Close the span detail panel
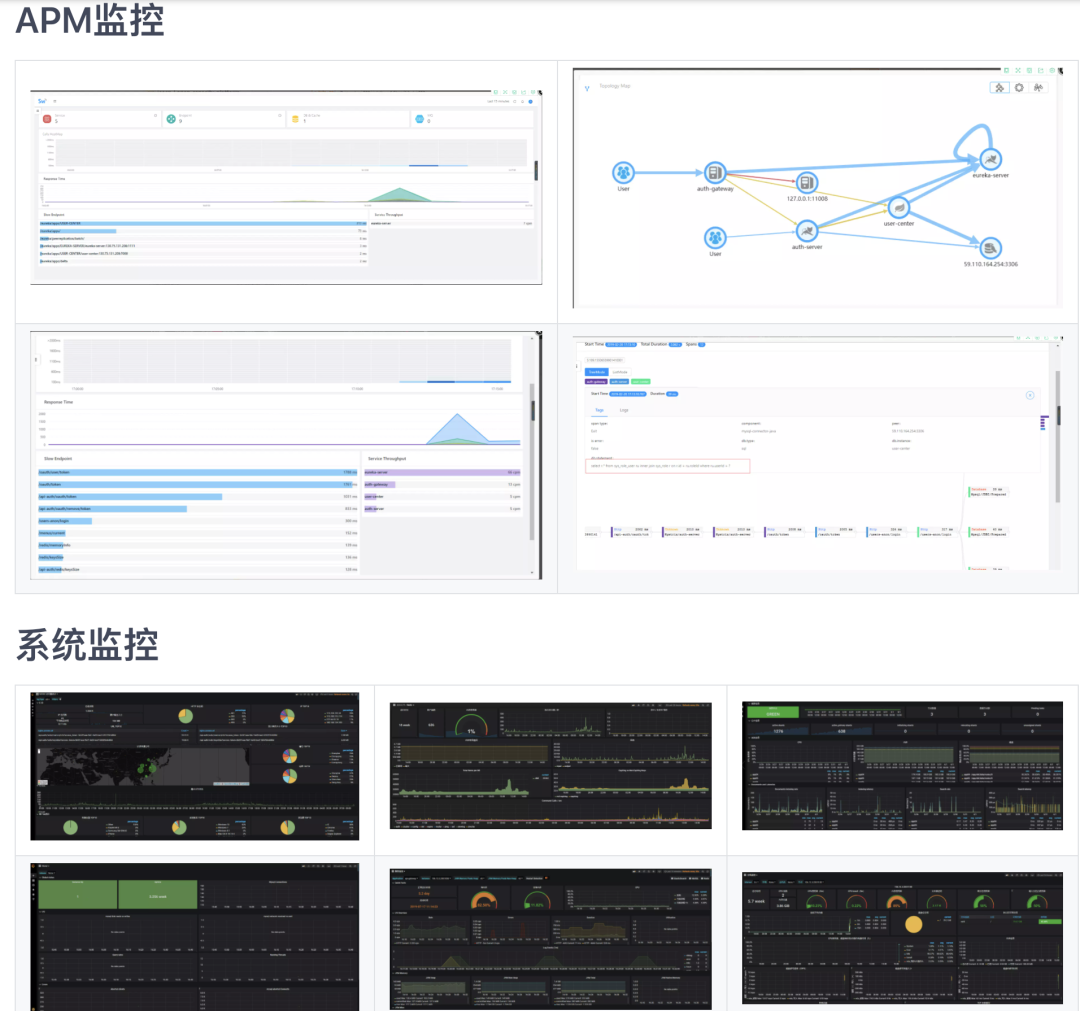The image size is (1080, 1011). point(1030,395)
